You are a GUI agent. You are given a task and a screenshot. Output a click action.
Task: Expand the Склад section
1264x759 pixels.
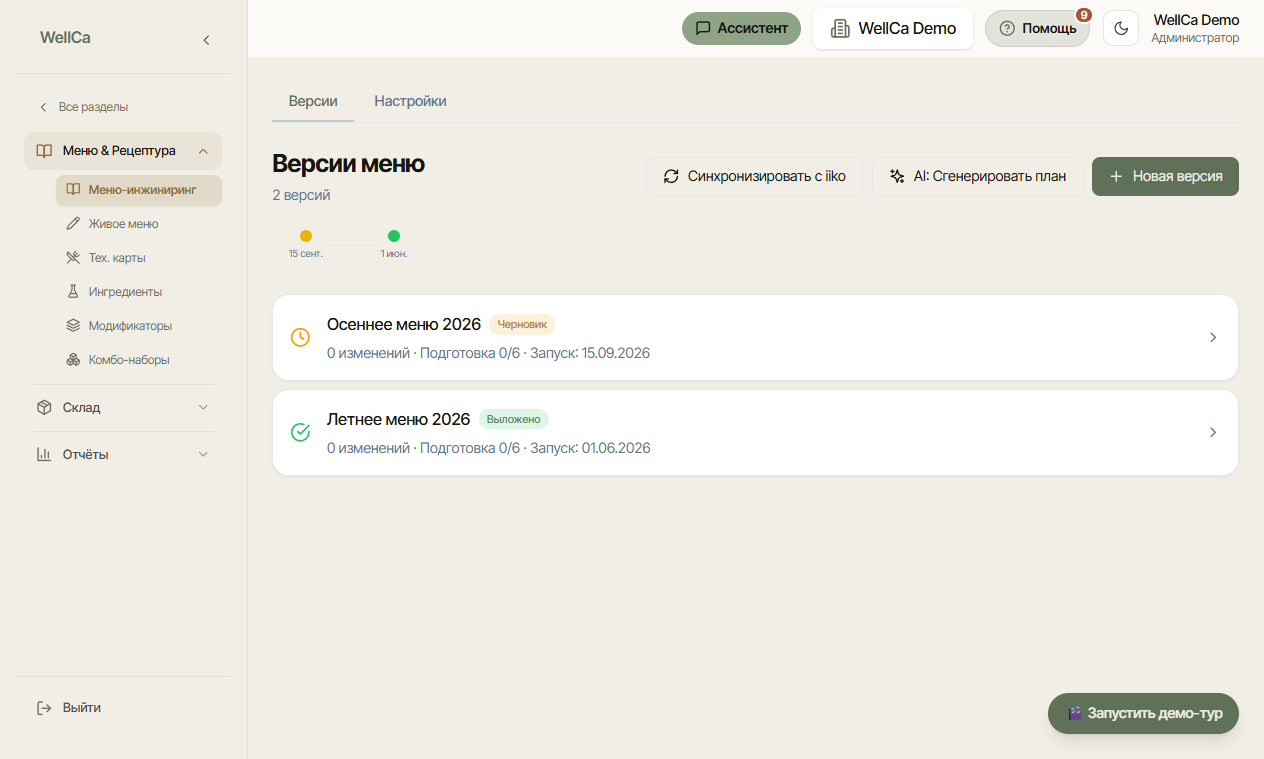[x=123, y=408]
